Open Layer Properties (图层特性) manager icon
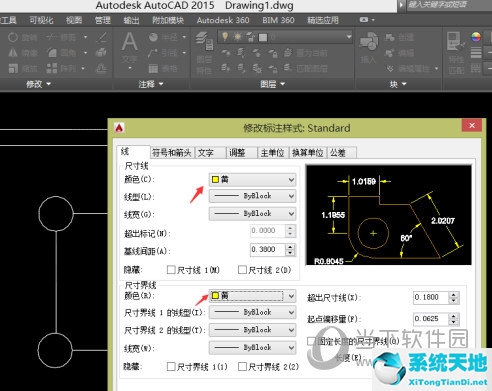Screen dimensions: 492x391 (204, 41)
